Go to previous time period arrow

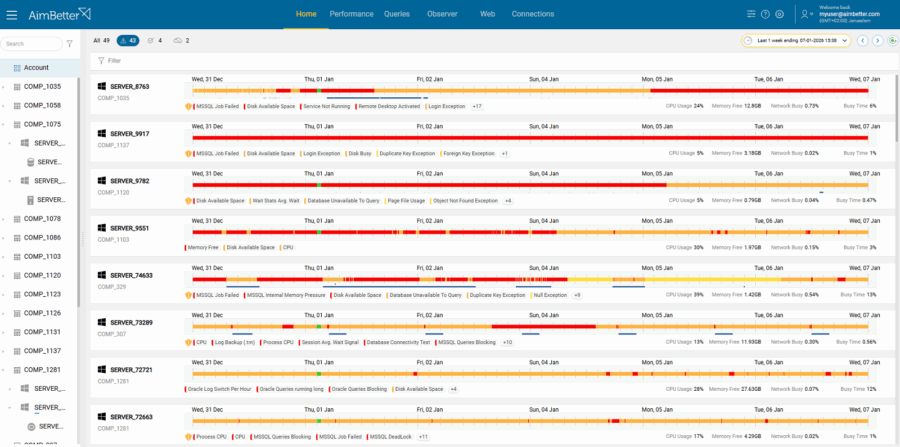(x=862, y=40)
